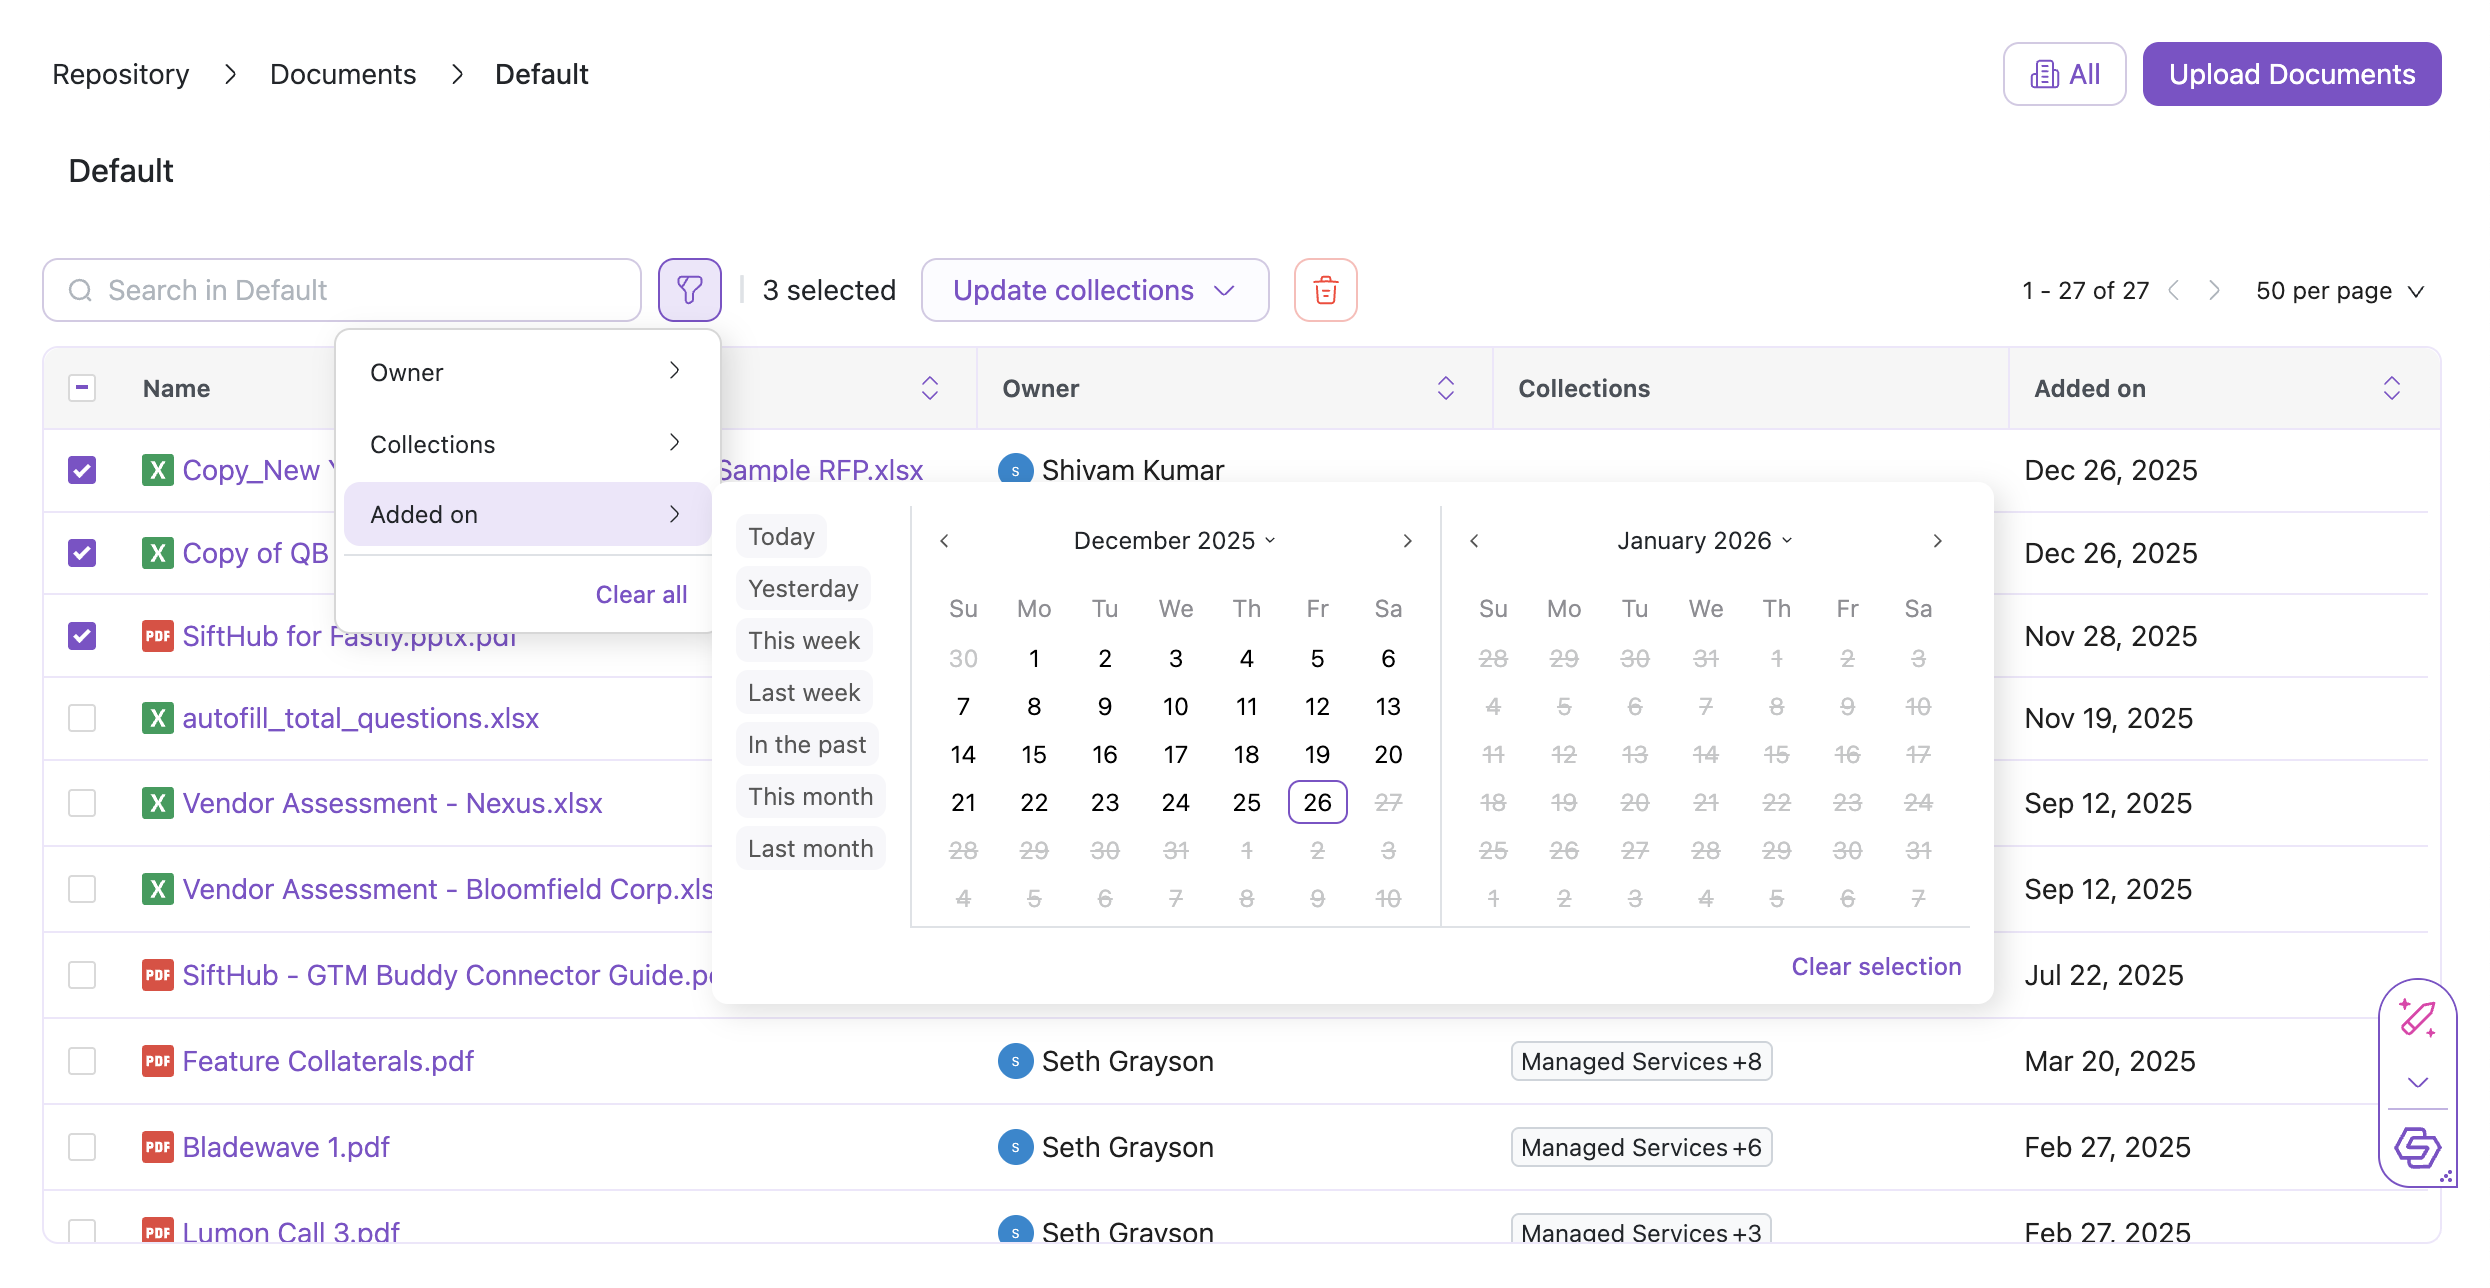Sort by Owner column arrows

(1445, 388)
